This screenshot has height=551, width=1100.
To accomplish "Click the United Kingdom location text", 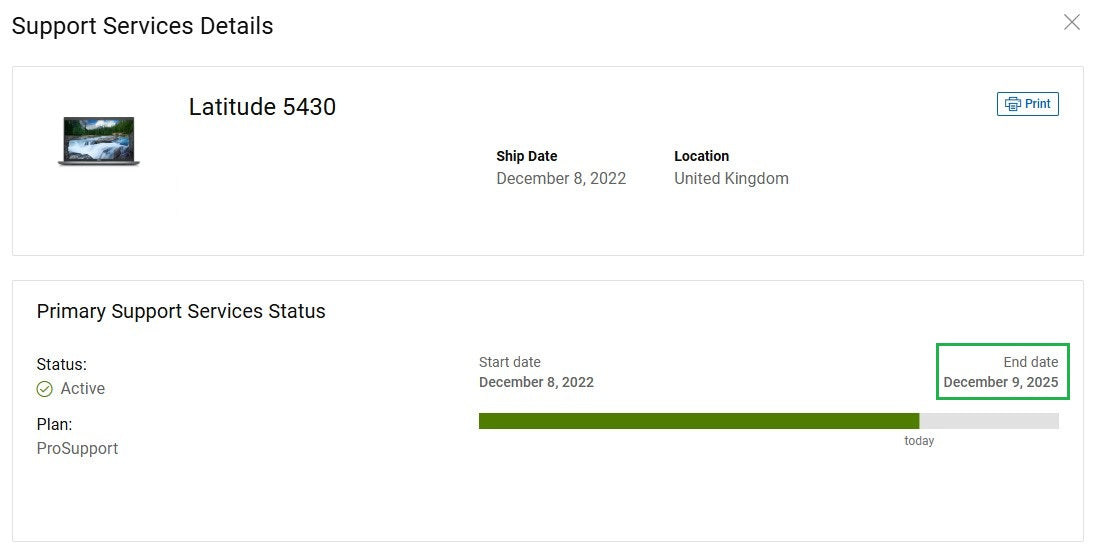I will pos(731,179).
